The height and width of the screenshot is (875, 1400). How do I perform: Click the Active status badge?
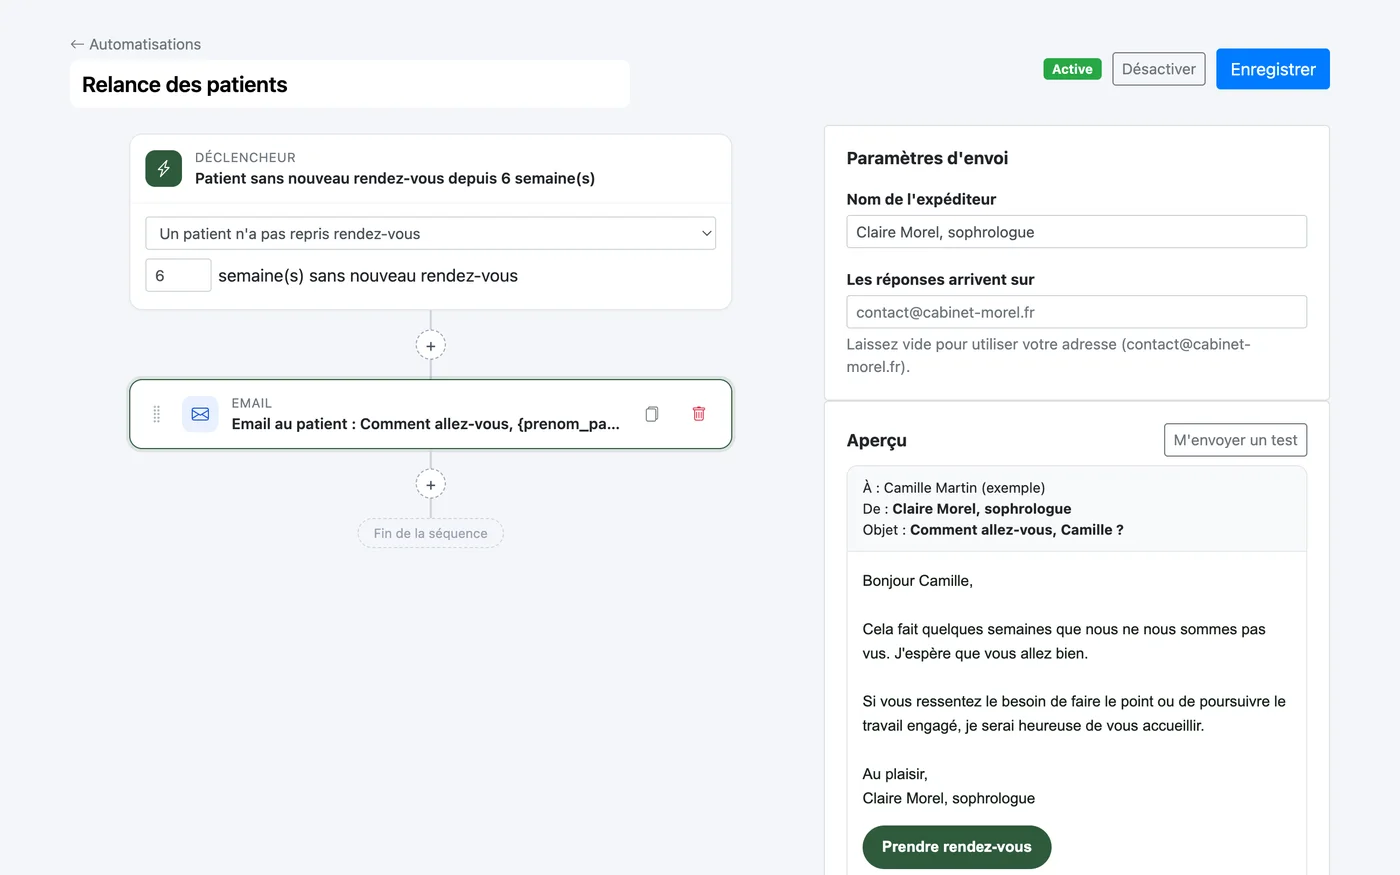click(1072, 69)
